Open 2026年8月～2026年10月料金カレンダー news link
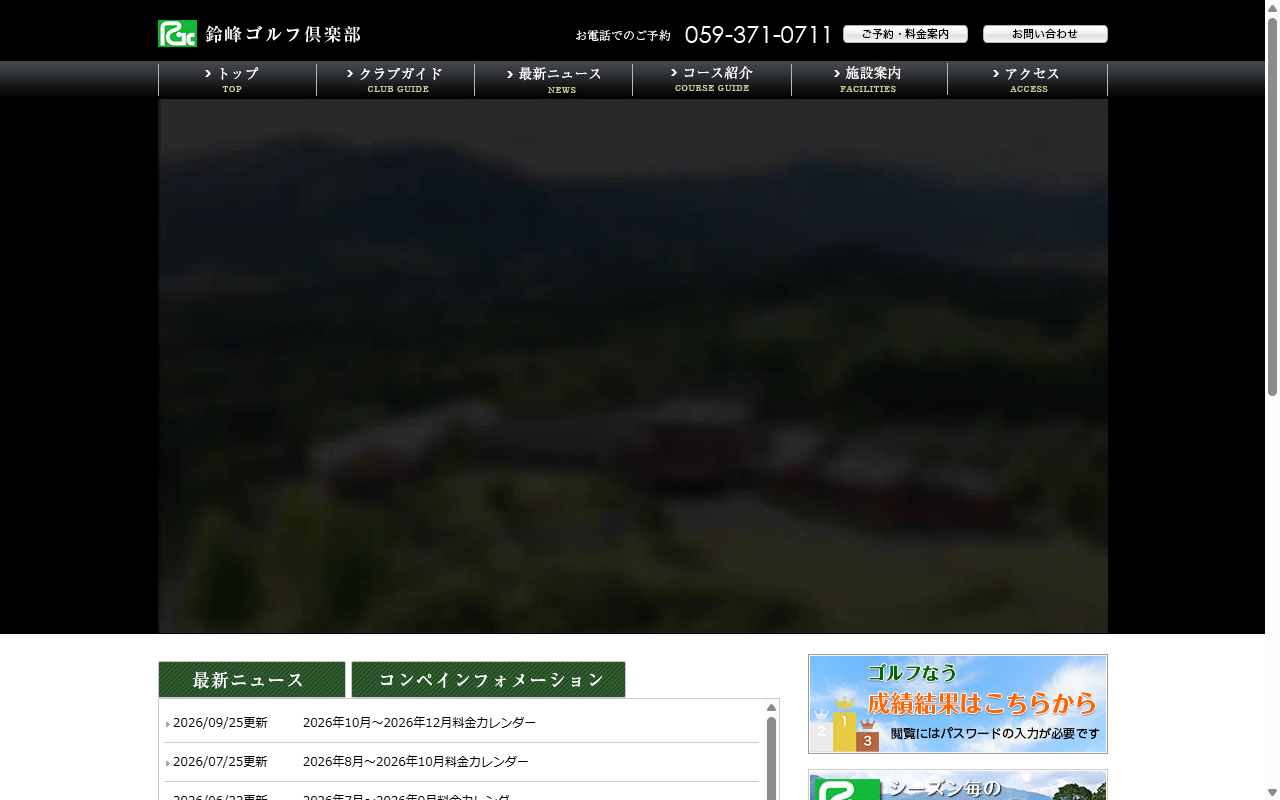The width and height of the screenshot is (1280, 800). (416, 762)
